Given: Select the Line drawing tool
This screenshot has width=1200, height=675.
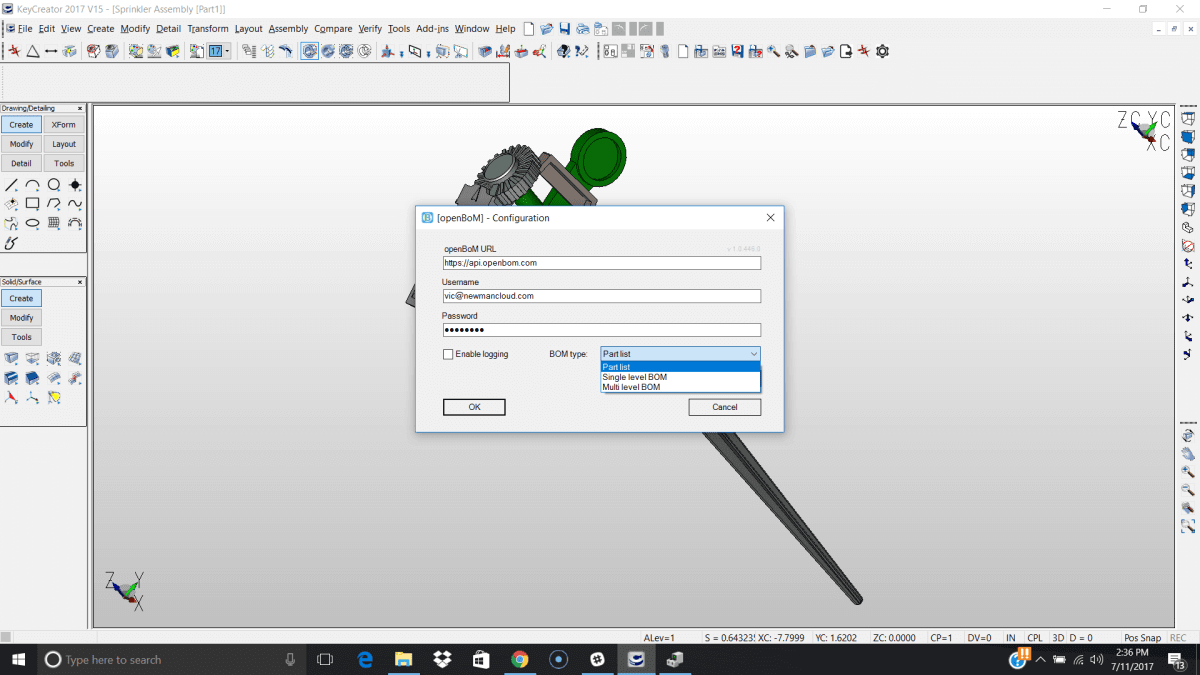Looking at the screenshot, I should [x=11, y=185].
